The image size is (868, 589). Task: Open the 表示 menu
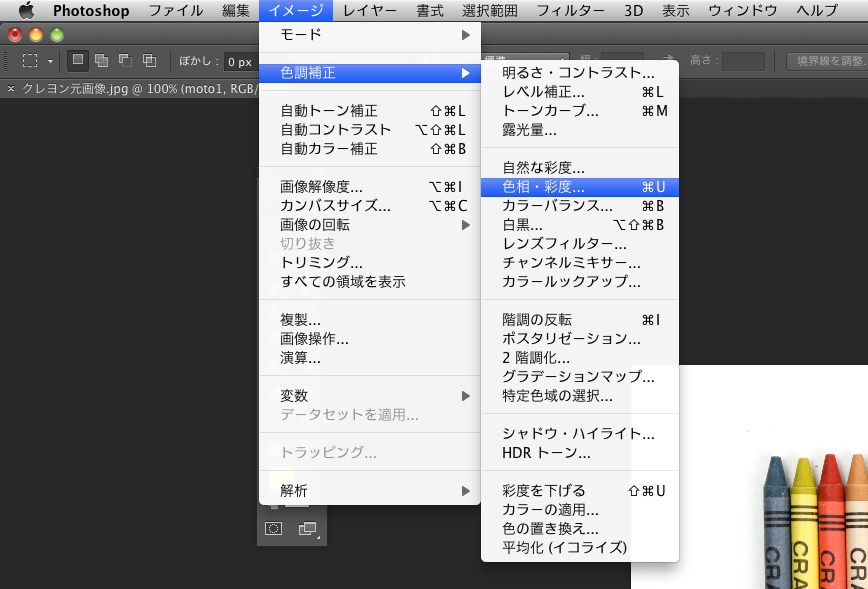click(675, 11)
